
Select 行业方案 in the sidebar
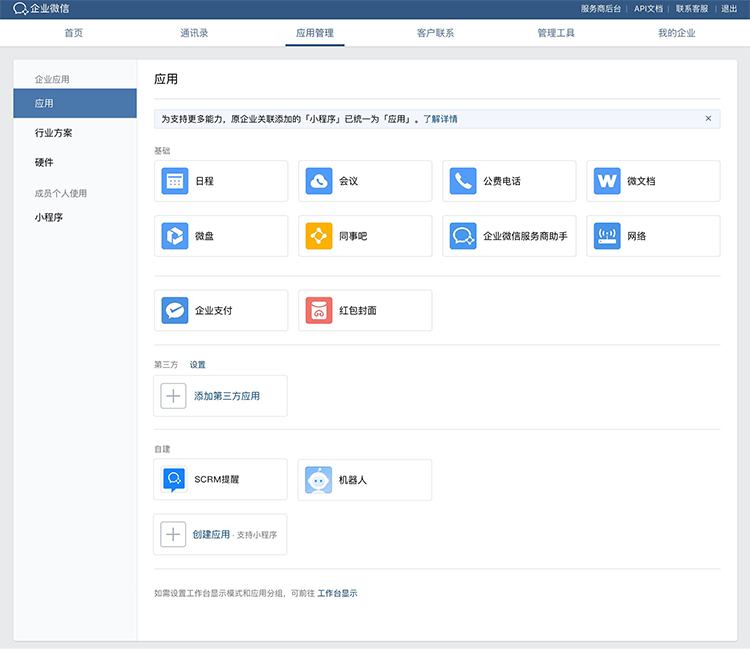(x=53, y=133)
